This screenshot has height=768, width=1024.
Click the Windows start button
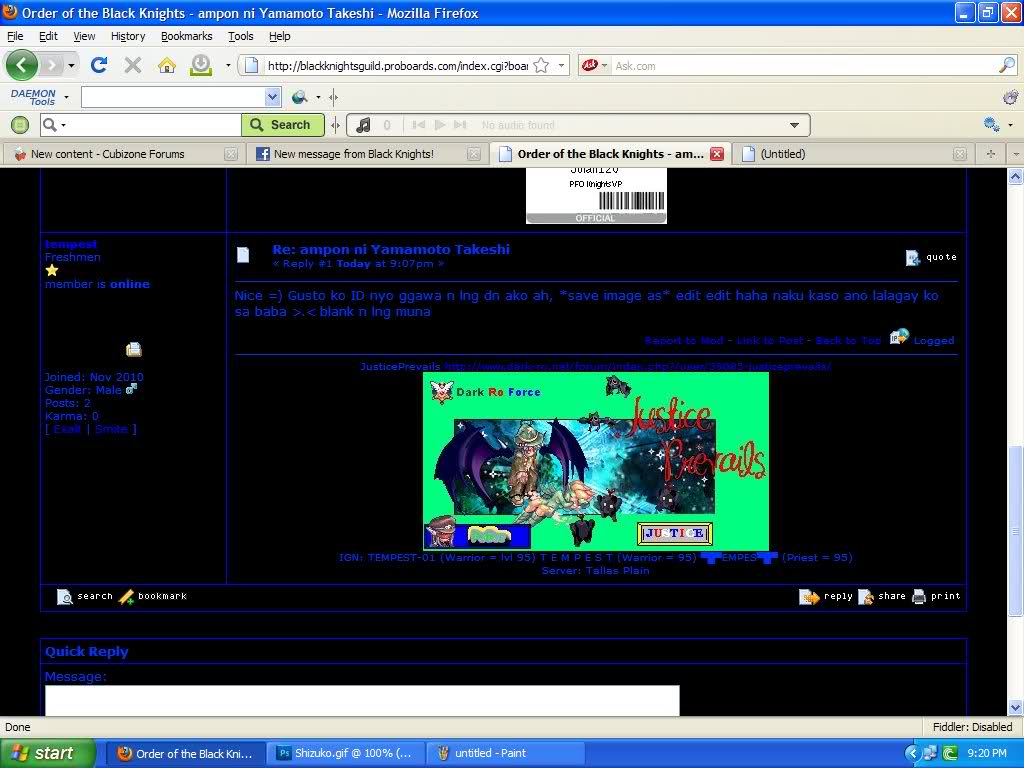48,753
